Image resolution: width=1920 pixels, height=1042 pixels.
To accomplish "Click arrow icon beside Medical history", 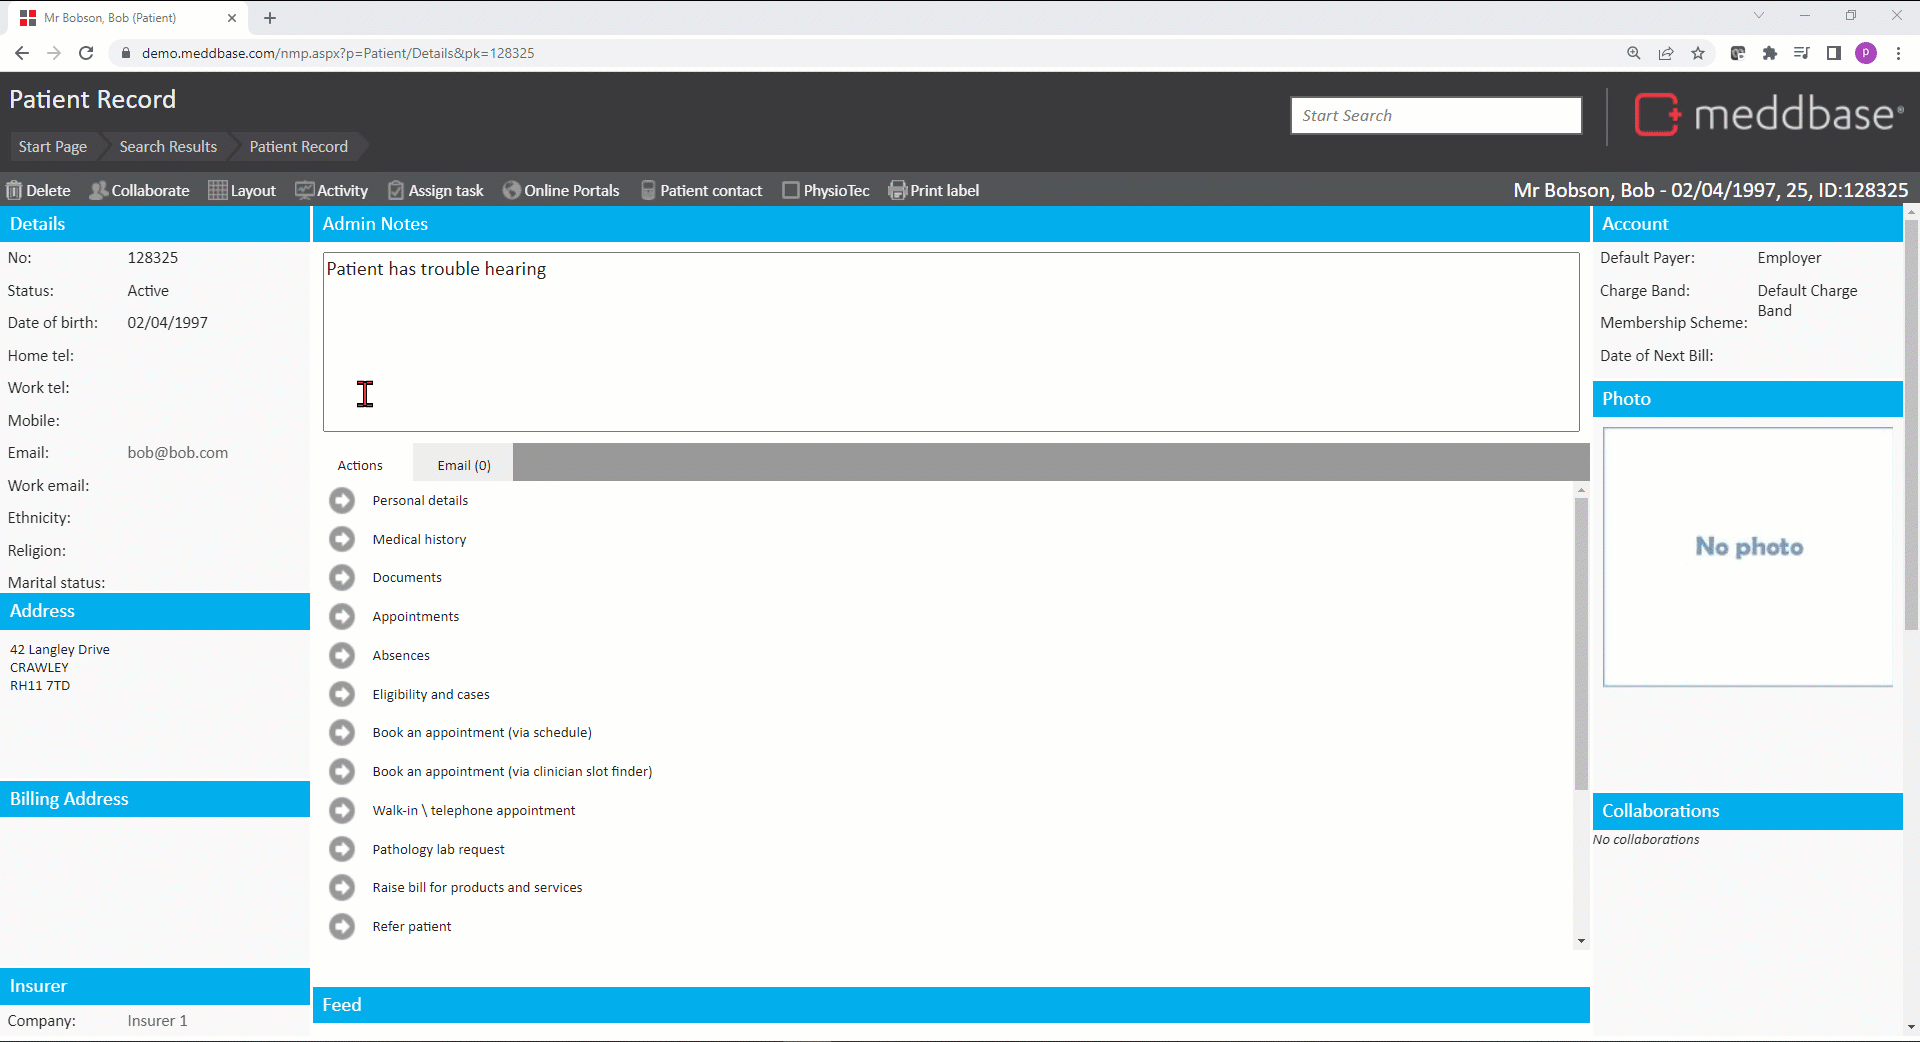I will 342,539.
